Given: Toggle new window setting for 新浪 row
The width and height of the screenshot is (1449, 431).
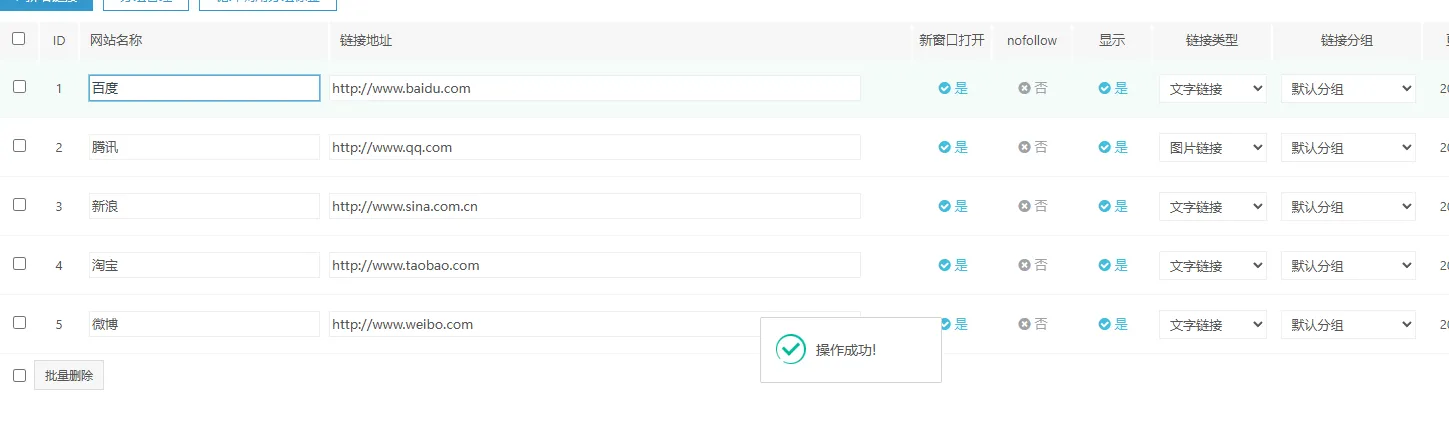Looking at the screenshot, I should coord(953,206).
